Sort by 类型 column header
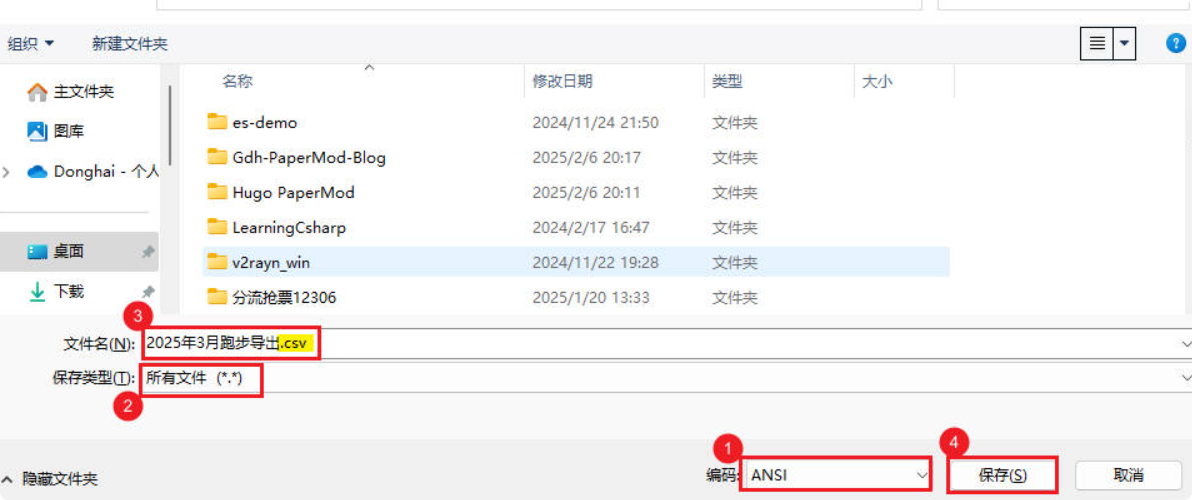Viewport: 1192px width, 500px height. click(x=727, y=81)
